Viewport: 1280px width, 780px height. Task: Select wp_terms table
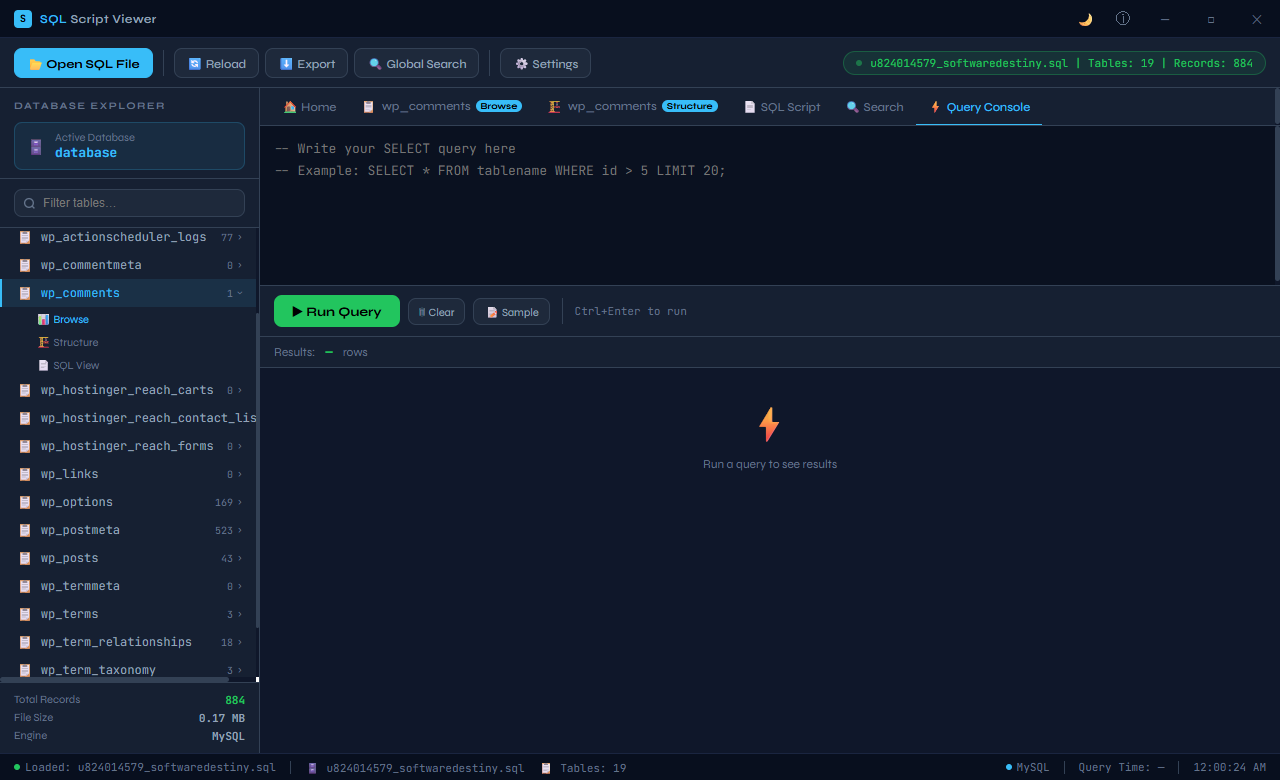(x=128, y=614)
